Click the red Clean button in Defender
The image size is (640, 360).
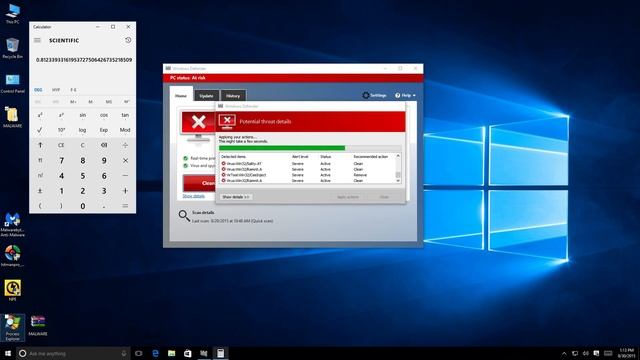tap(199, 183)
